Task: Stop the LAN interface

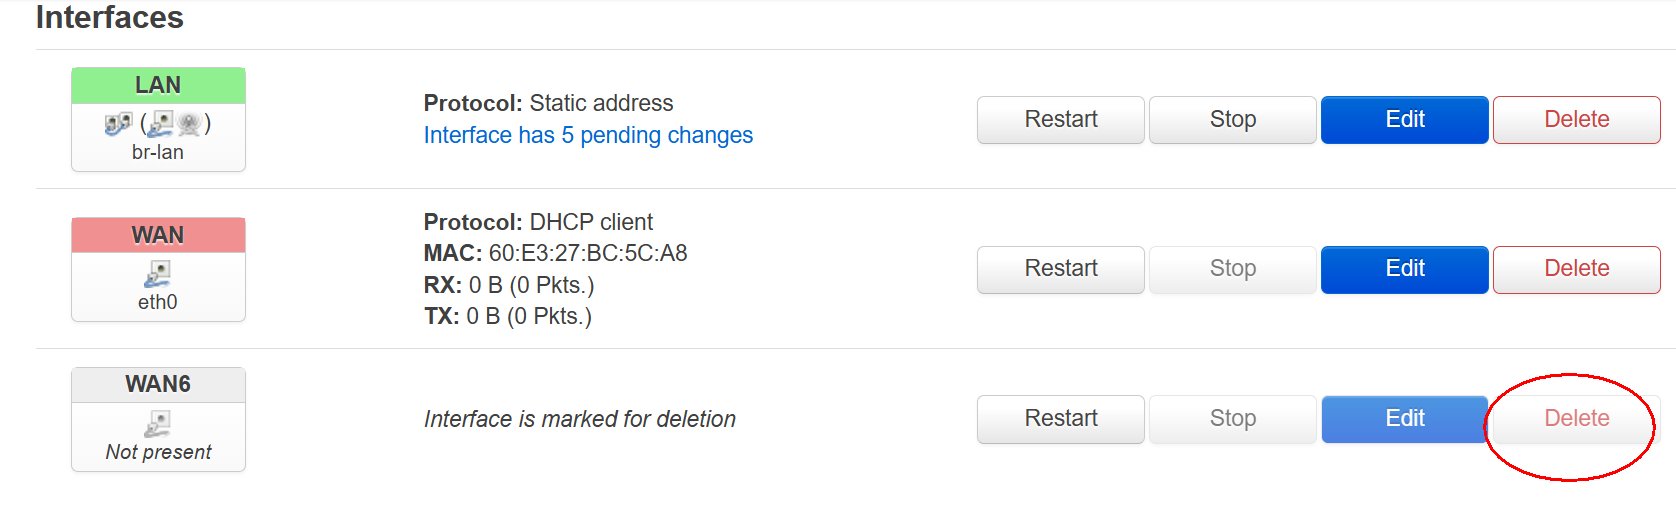Action: coord(1233,120)
